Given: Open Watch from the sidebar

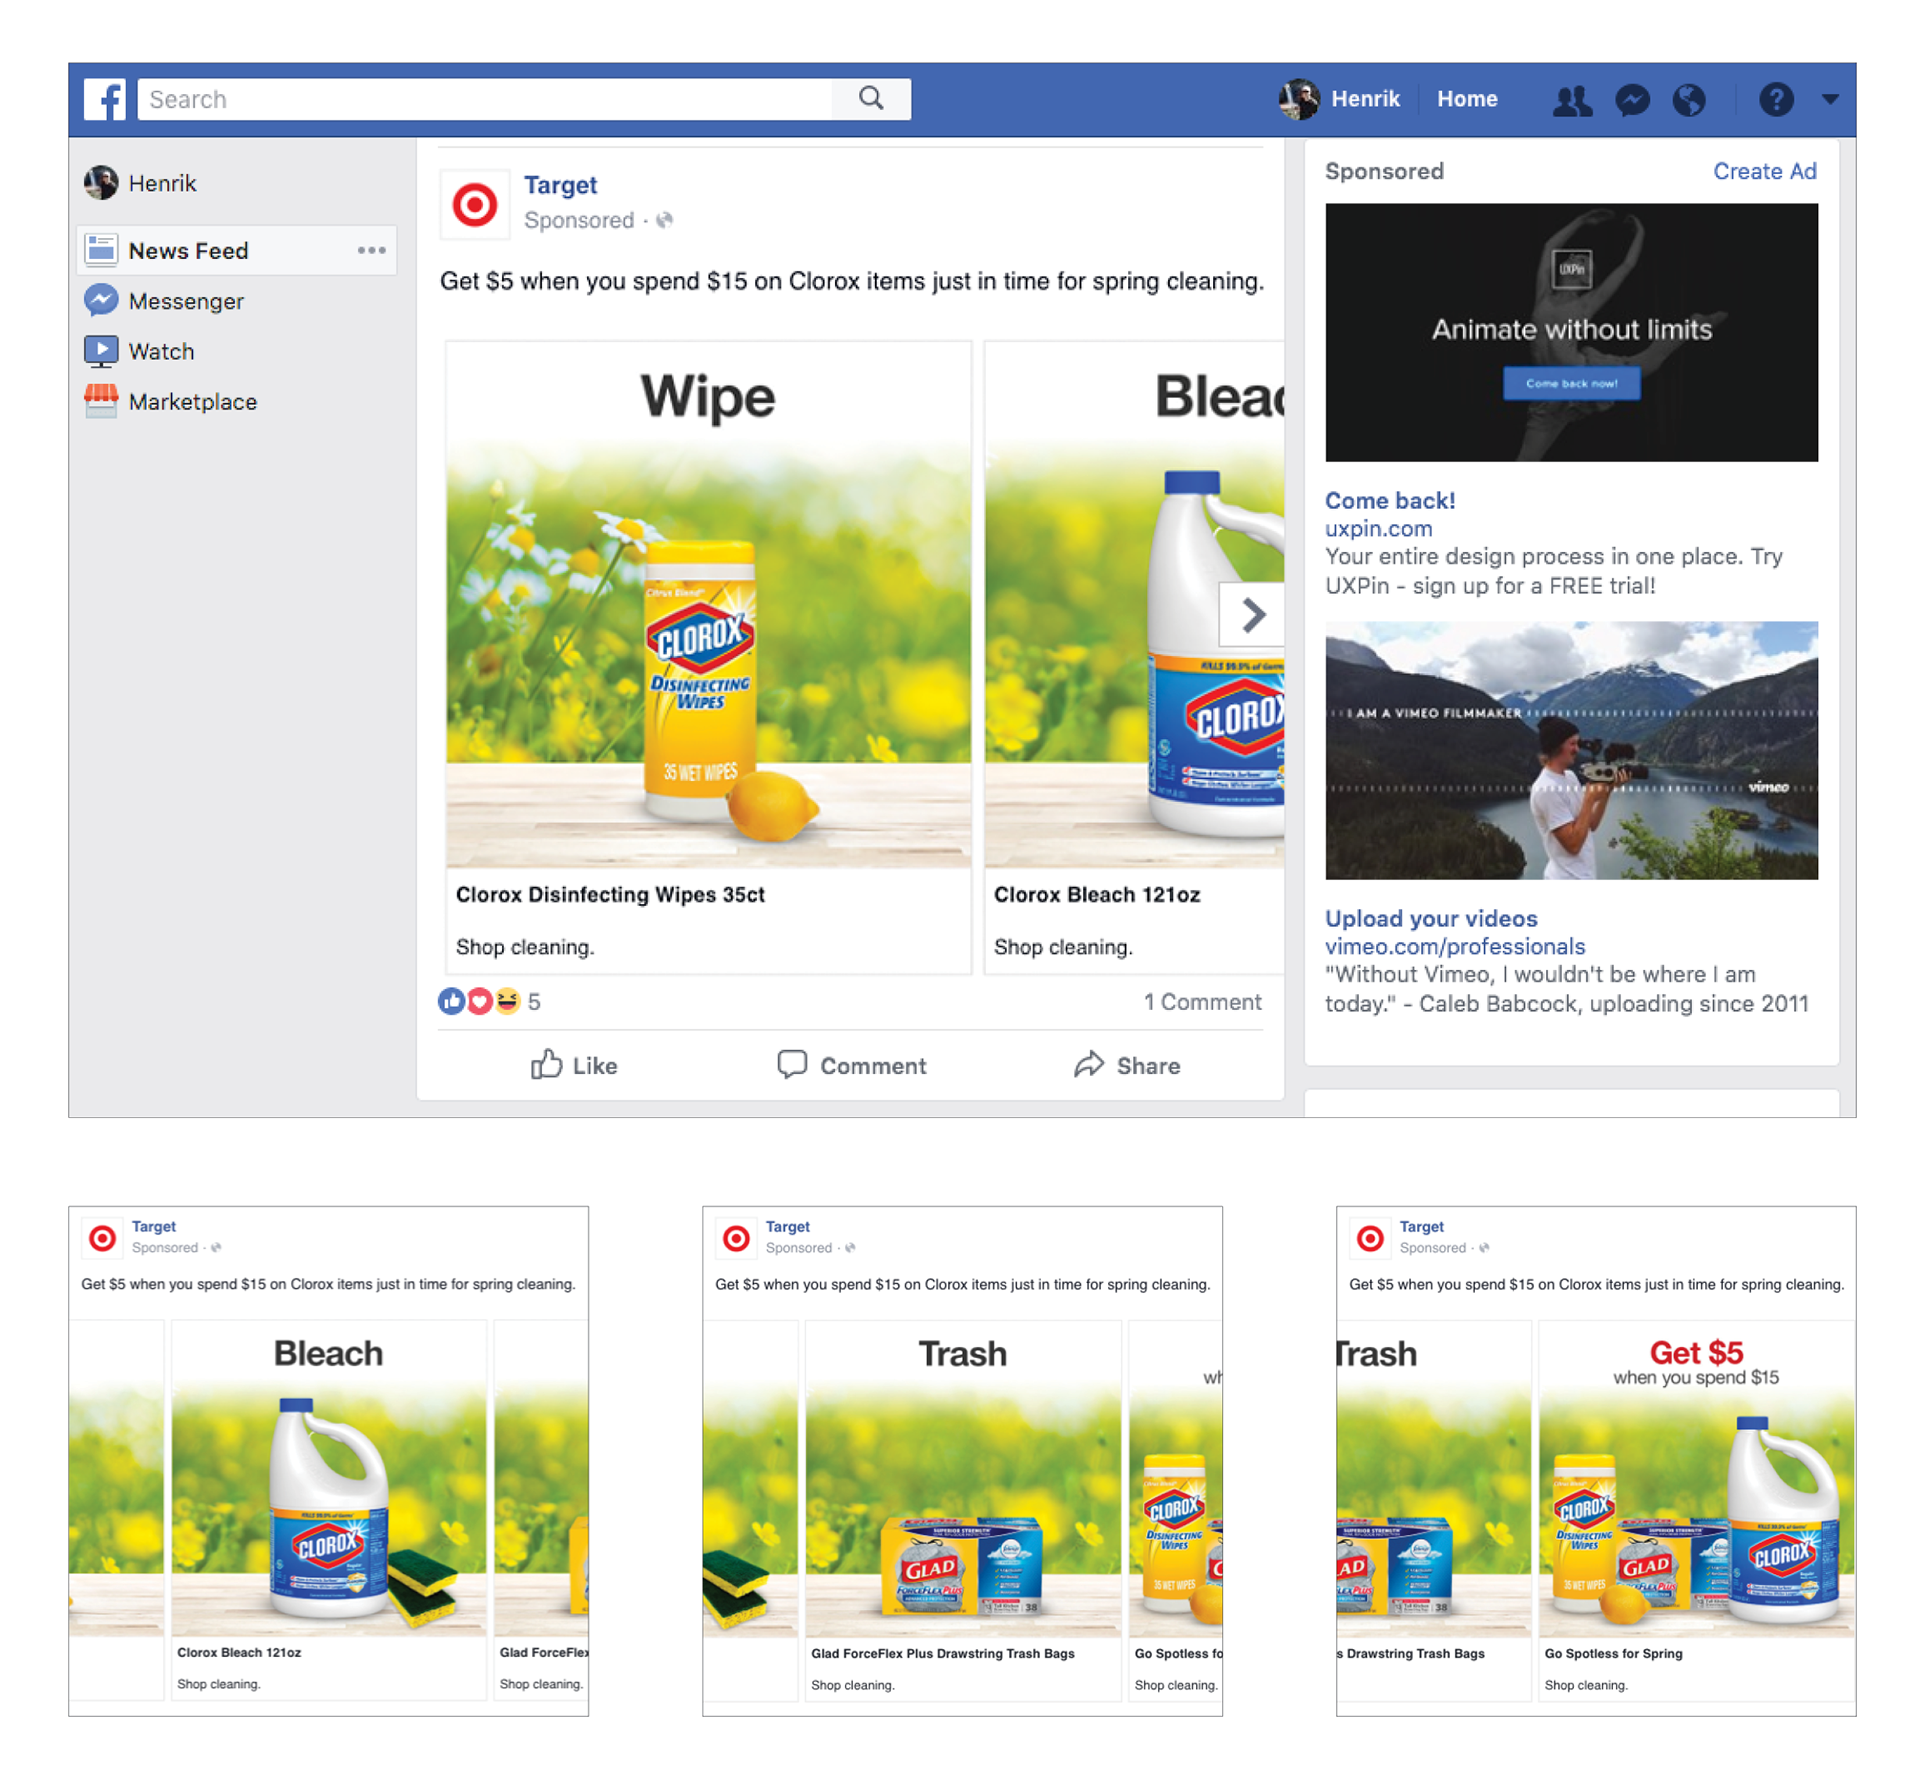Looking at the screenshot, I should click(140, 351).
